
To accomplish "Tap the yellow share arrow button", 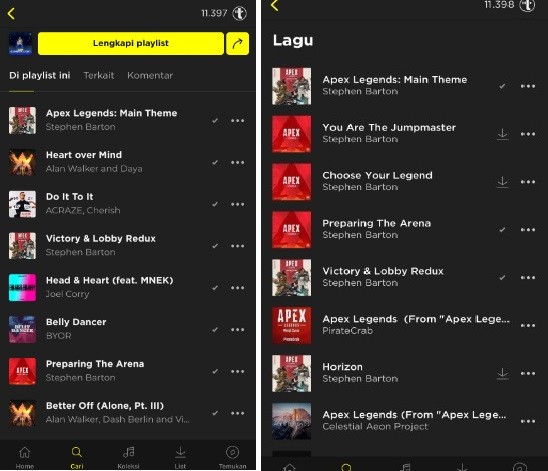I will 238,43.
